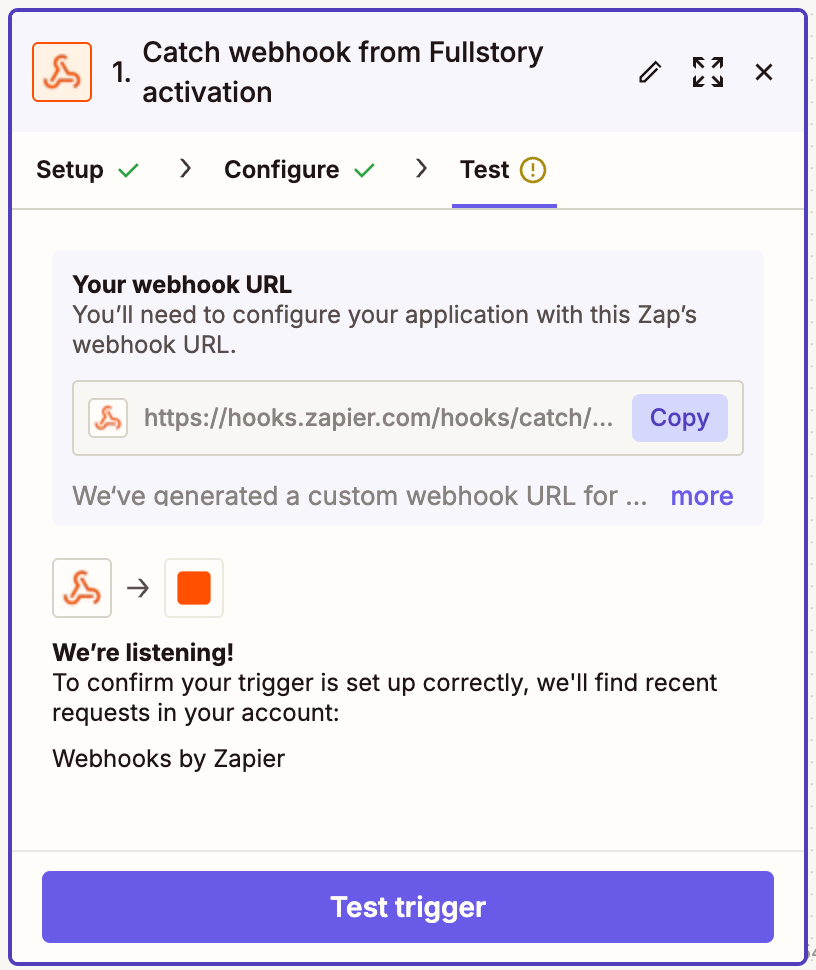Copy the webhook URL

coord(679,418)
